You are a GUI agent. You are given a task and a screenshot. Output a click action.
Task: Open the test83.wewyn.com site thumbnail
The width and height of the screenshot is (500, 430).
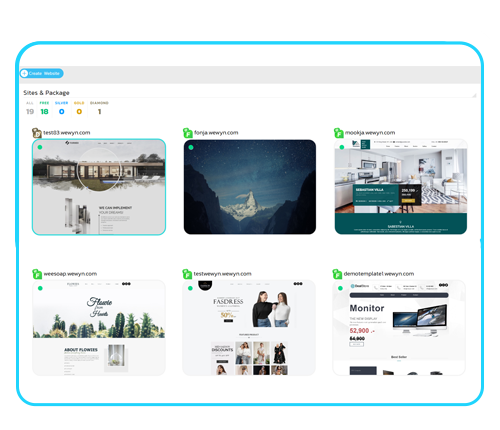[99, 187]
